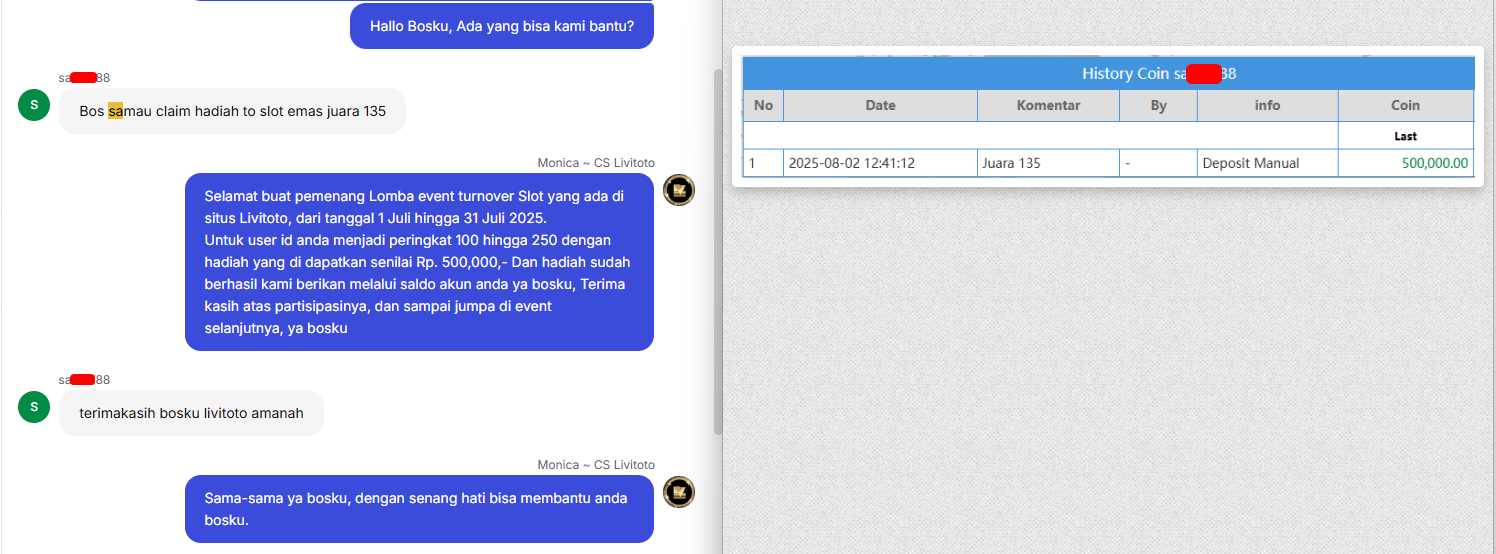Click Monica's CS avatar beside Selamat message
Viewport: 1496px width, 554px height.
coord(679,189)
